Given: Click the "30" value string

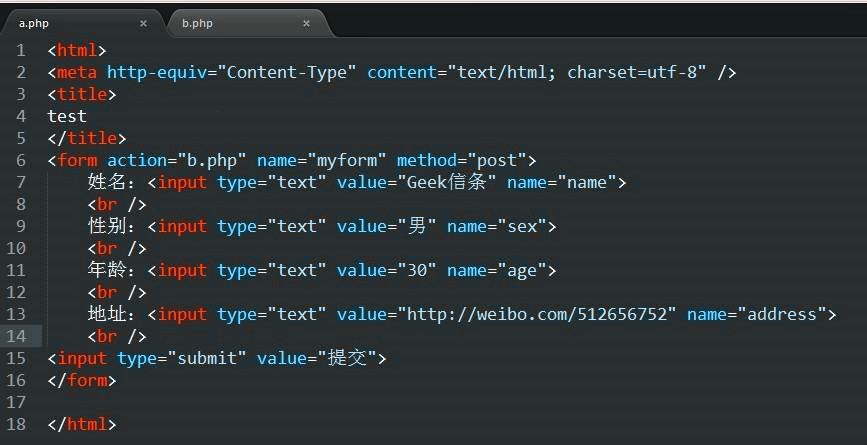Looking at the screenshot, I should tap(417, 270).
